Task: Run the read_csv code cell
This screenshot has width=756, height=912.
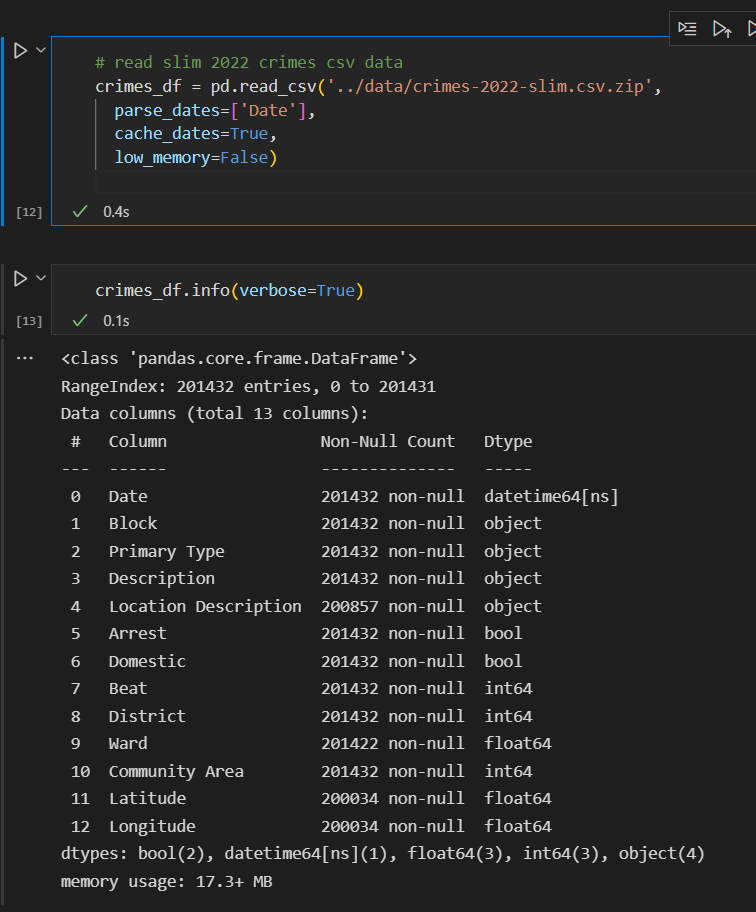Action: click(20, 50)
